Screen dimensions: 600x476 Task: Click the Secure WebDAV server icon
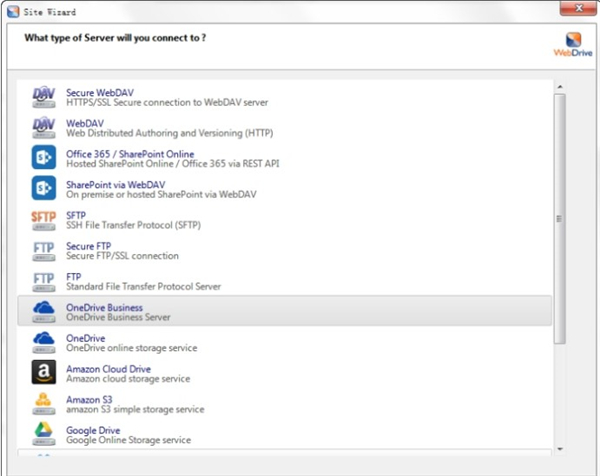click(44, 97)
